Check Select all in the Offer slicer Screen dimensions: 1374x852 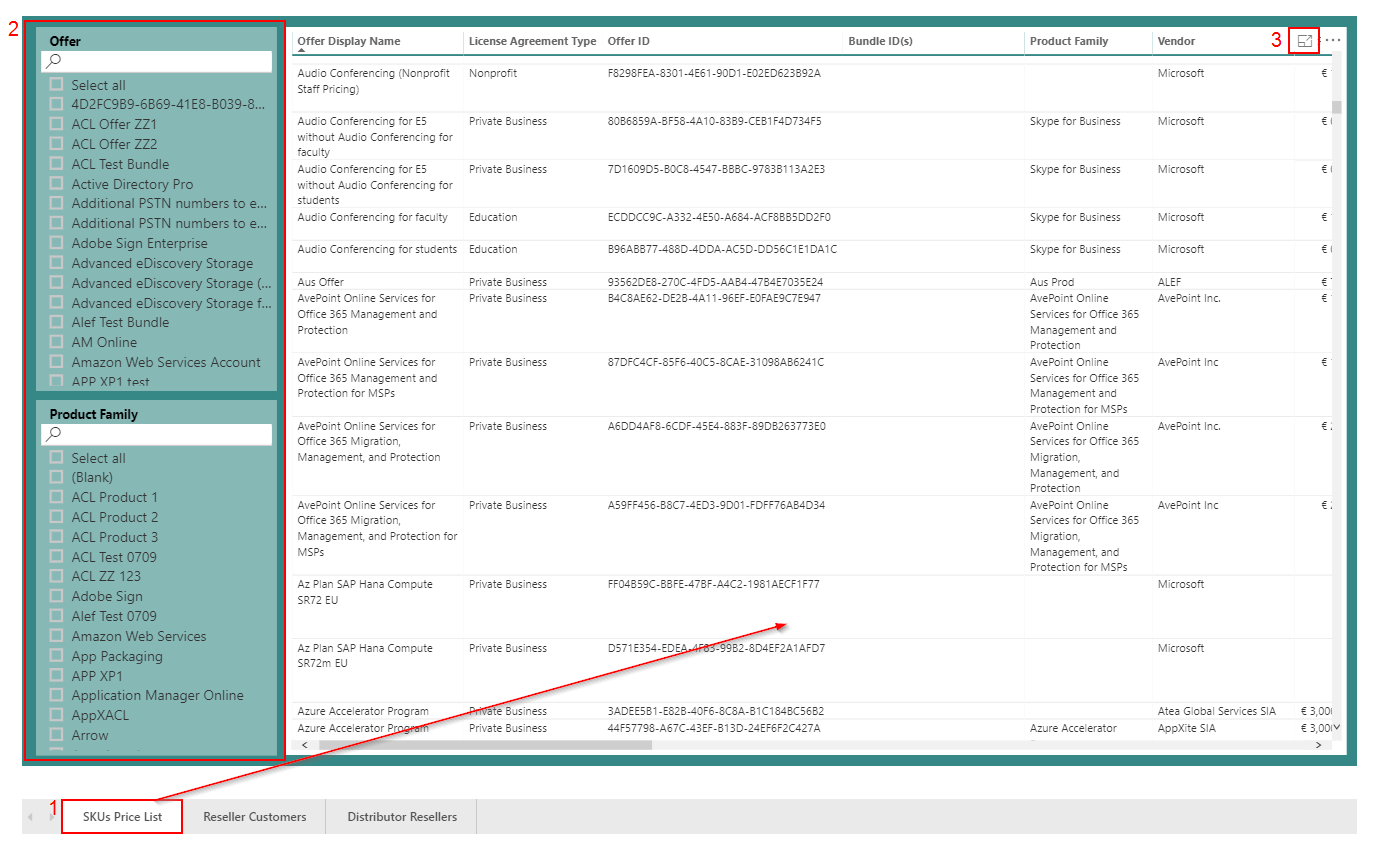coord(56,85)
